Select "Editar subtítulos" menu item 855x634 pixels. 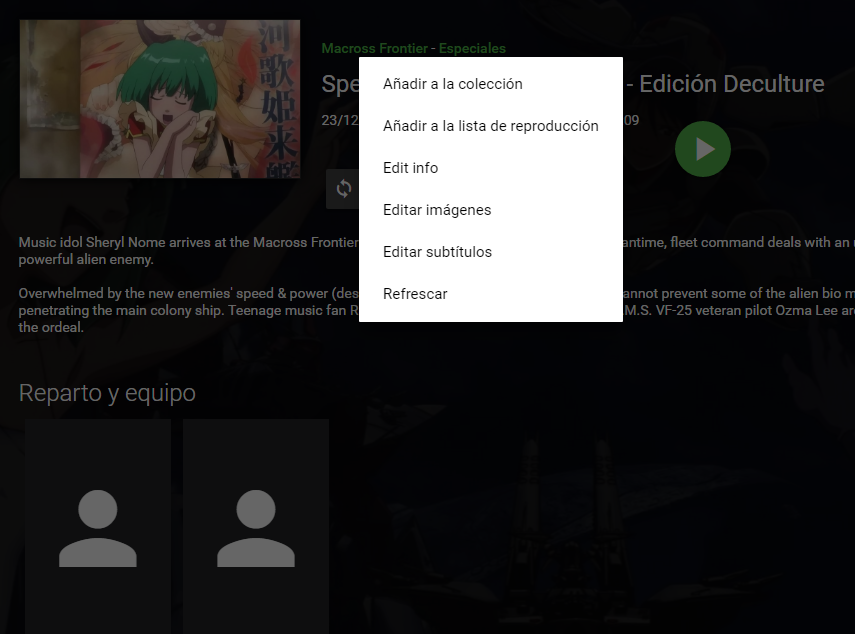(491, 252)
